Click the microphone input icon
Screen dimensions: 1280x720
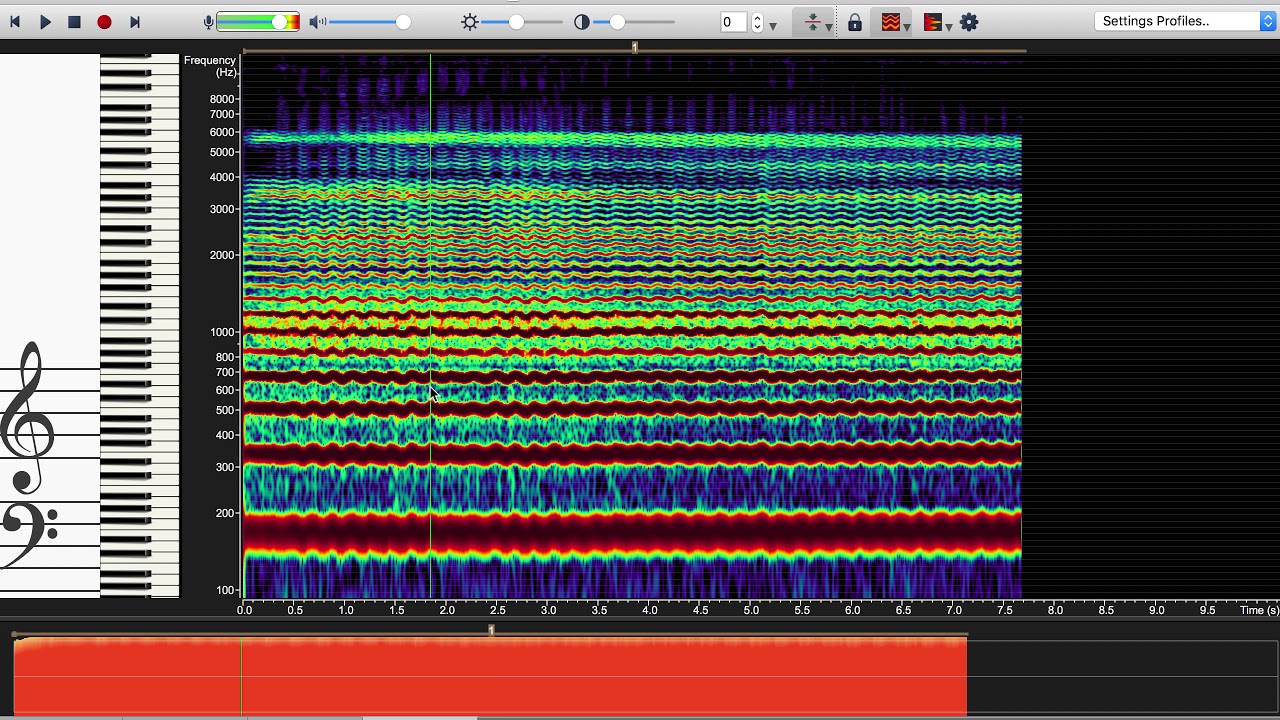click(x=208, y=22)
